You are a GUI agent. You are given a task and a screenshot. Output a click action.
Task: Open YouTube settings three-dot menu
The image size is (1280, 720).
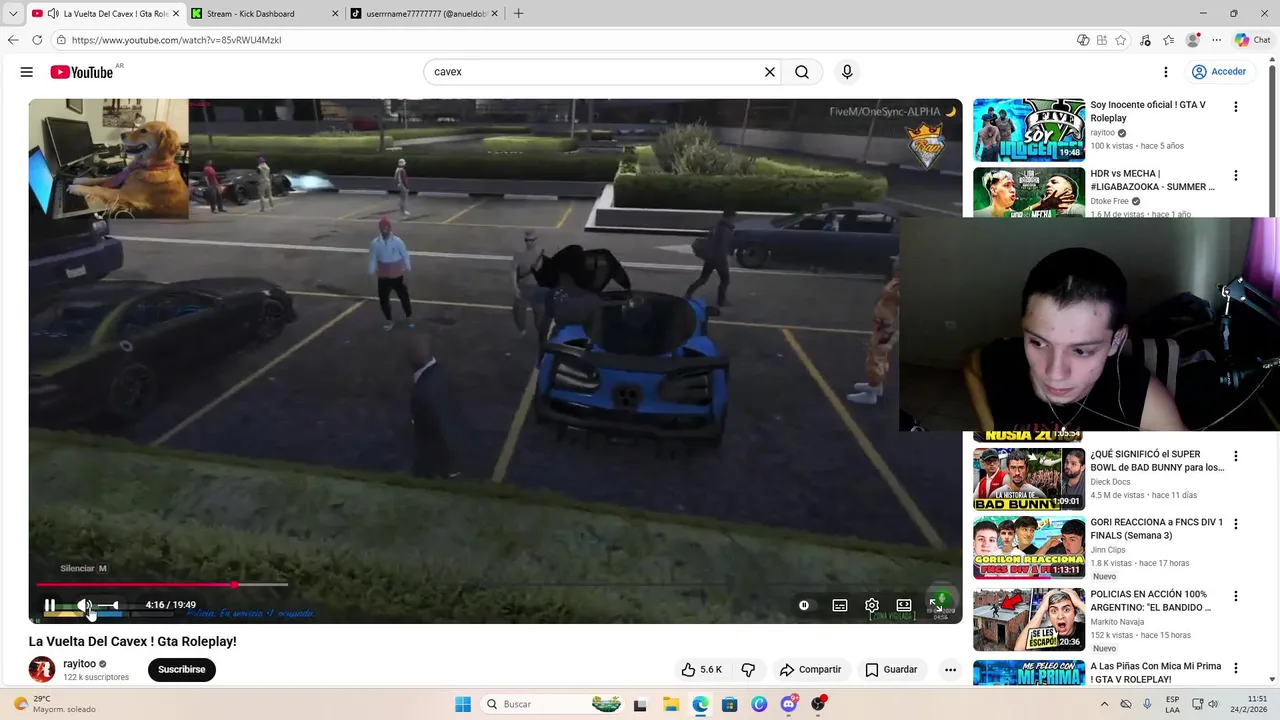point(1165,72)
